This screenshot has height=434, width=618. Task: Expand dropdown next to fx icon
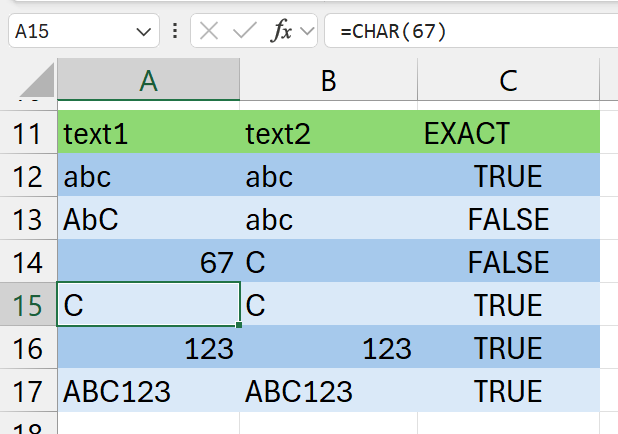(x=306, y=31)
